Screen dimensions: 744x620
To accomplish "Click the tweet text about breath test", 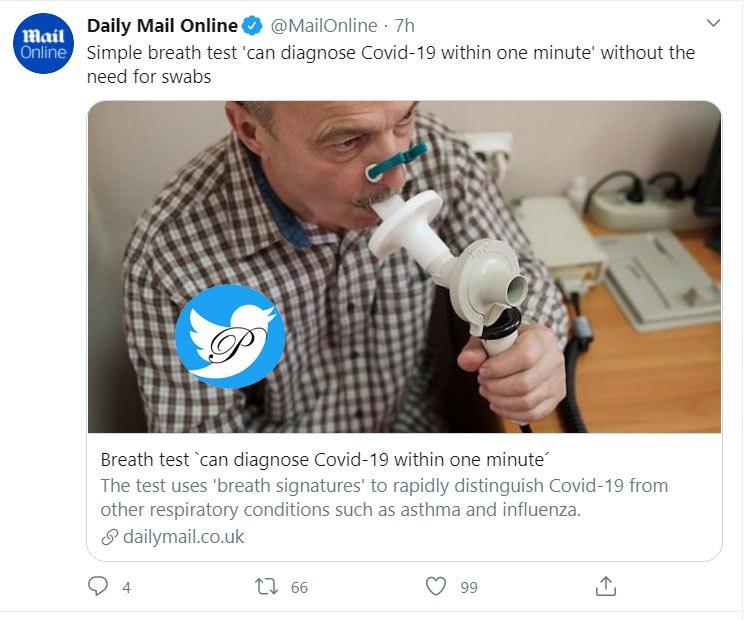I will tap(390, 64).
